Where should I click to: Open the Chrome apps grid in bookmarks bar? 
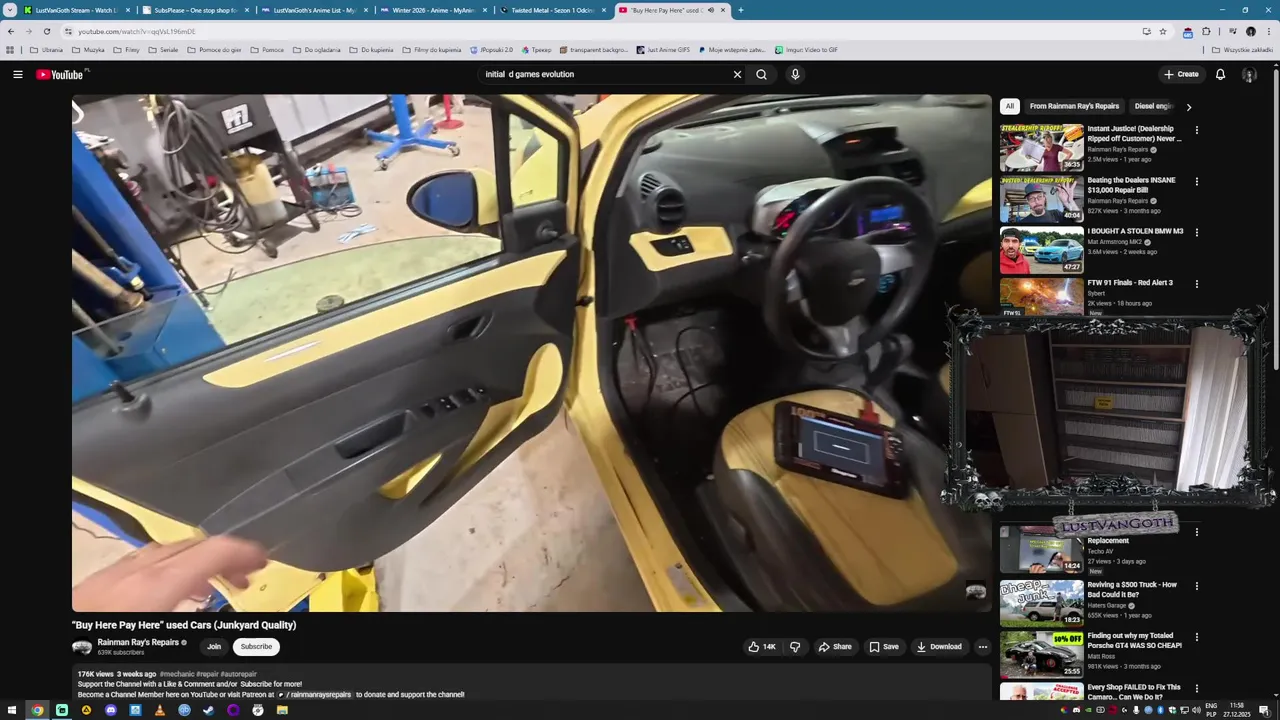pyautogui.click(x=10, y=50)
